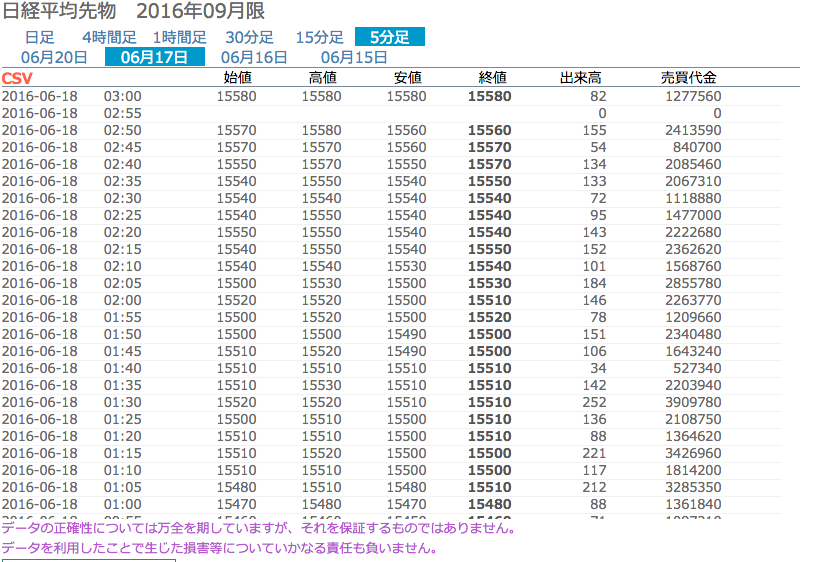Viewport: 818px width, 562px height.
Task: Click the data accuracy disclaimer text
Action: (x=259, y=528)
